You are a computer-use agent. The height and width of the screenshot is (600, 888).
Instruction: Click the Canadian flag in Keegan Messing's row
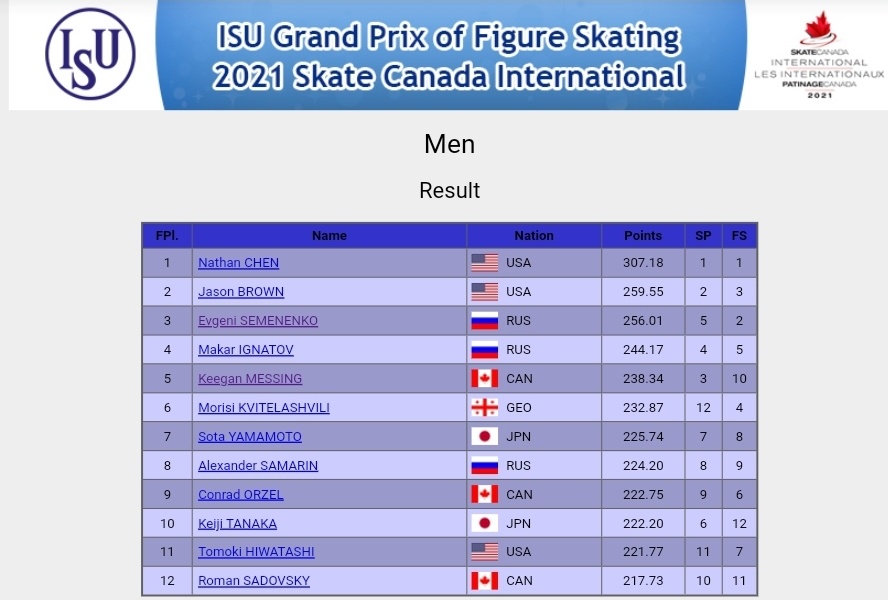click(485, 378)
